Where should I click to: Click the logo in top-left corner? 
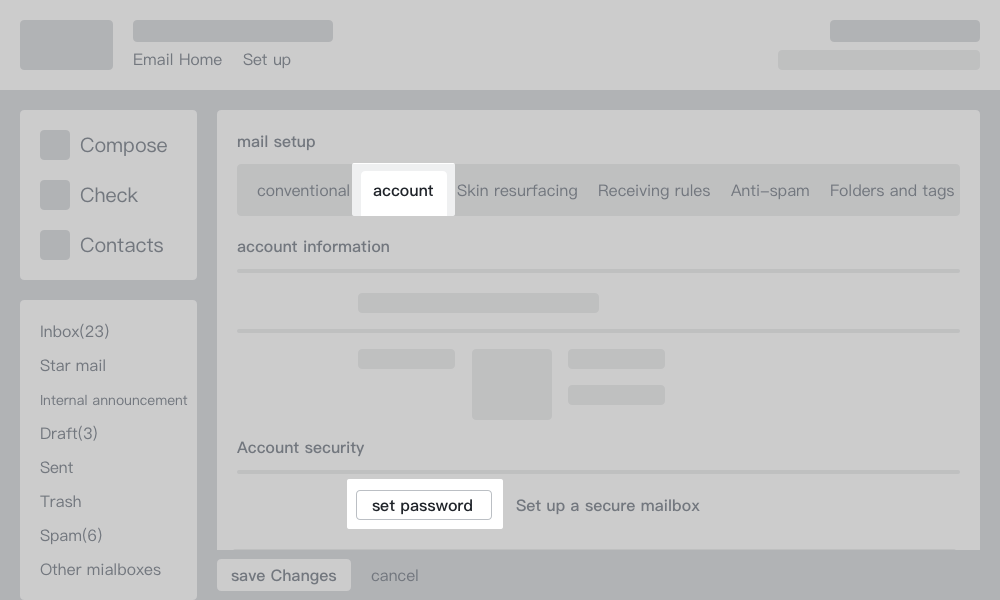pos(66,45)
